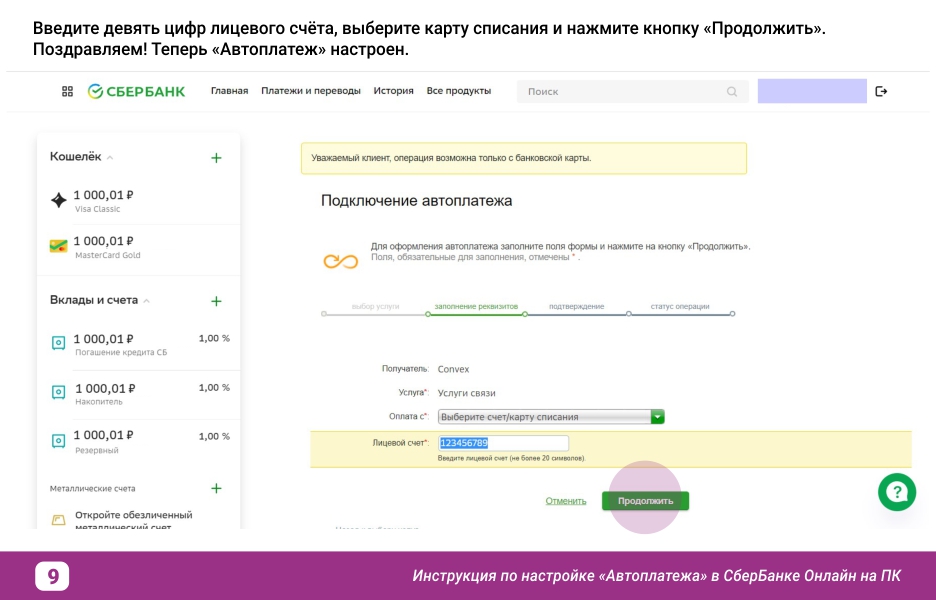Click the Convex recipient value
936x600 pixels.
tap(453, 369)
